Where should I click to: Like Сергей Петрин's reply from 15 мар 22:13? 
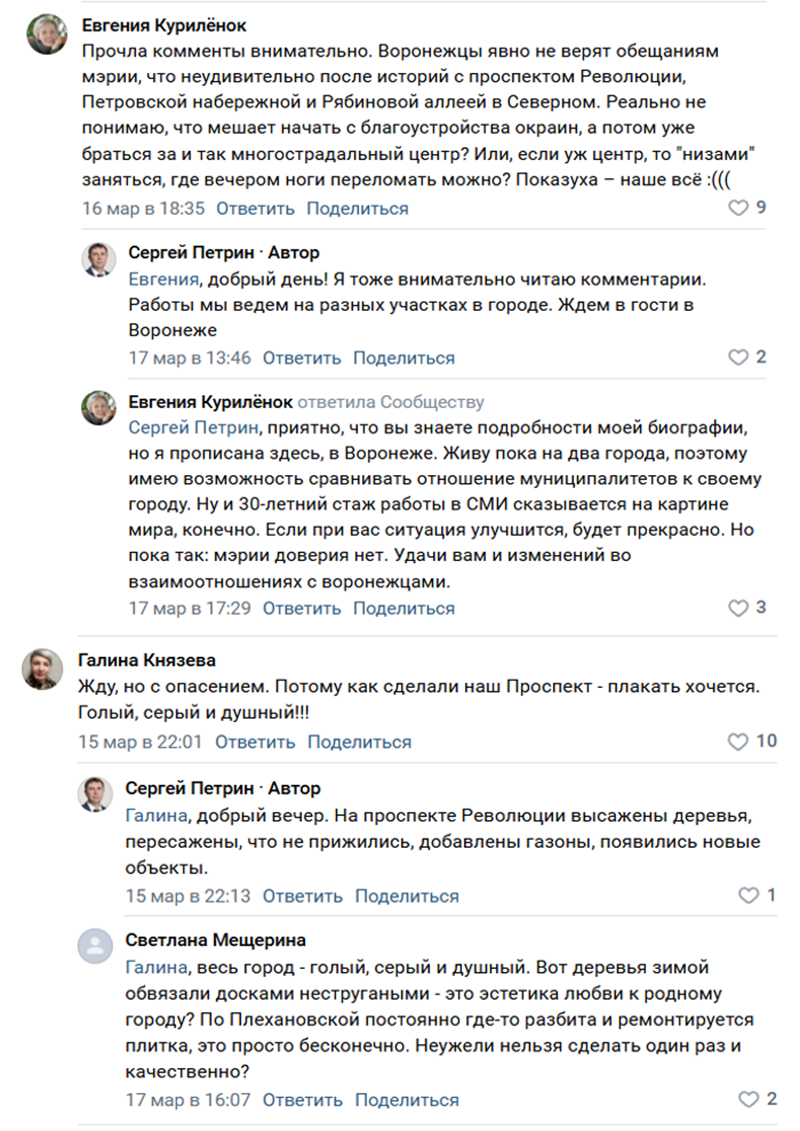click(x=749, y=895)
